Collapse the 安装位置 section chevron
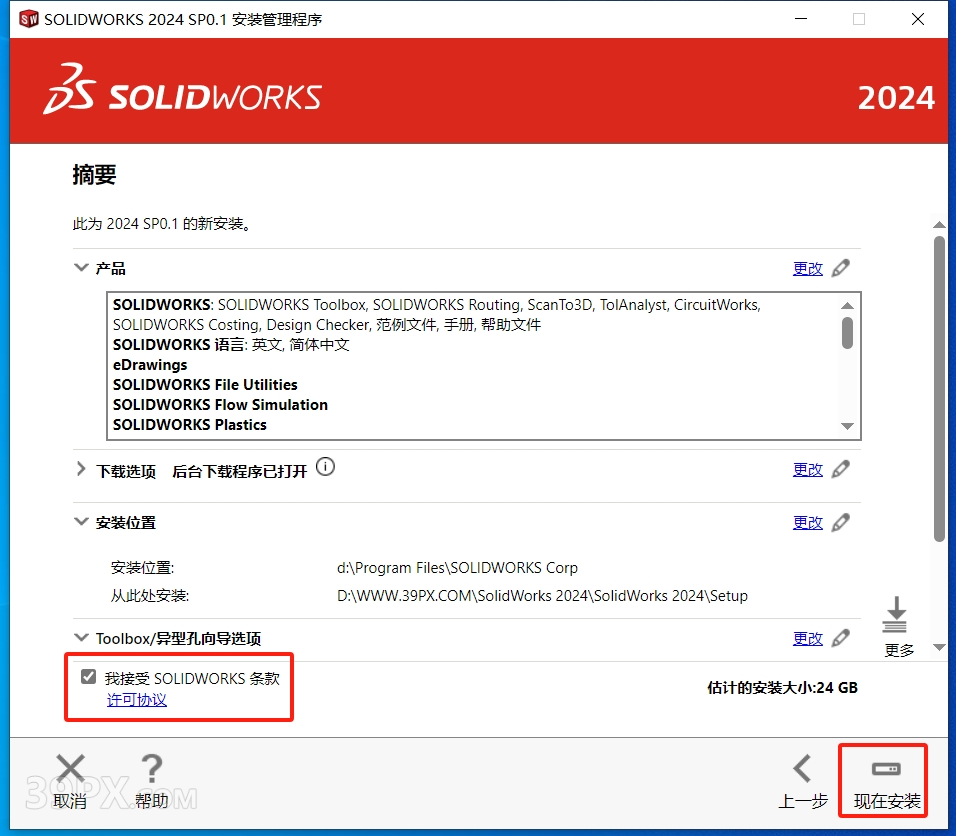 (x=81, y=522)
